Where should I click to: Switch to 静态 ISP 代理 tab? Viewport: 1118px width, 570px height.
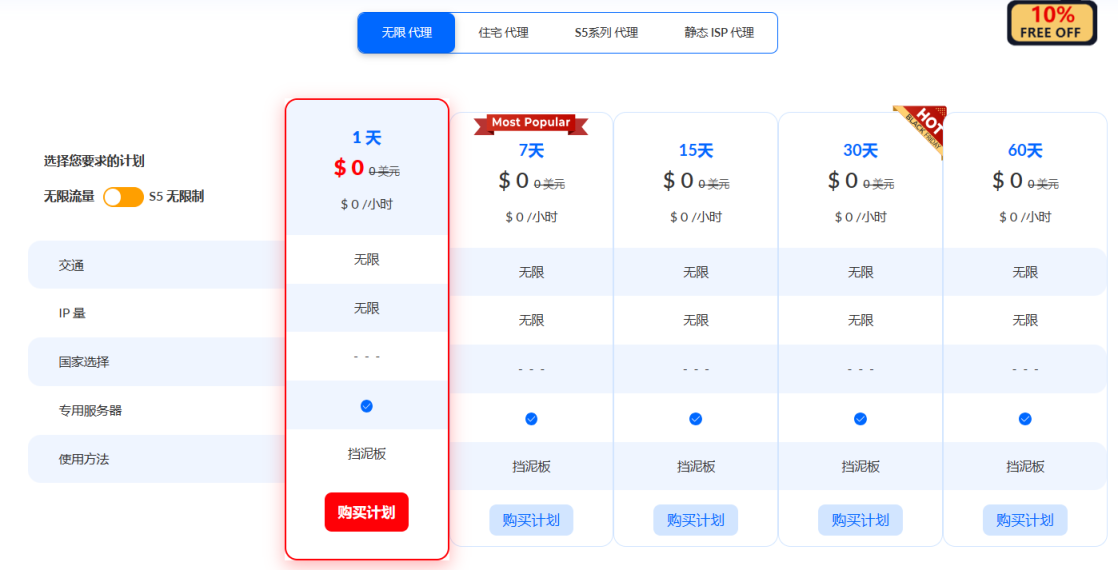(x=719, y=33)
